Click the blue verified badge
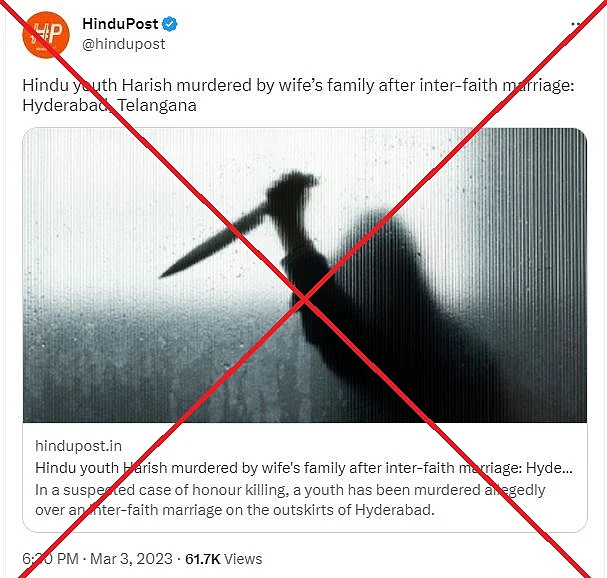This screenshot has width=607, height=578. tap(170, 24)
